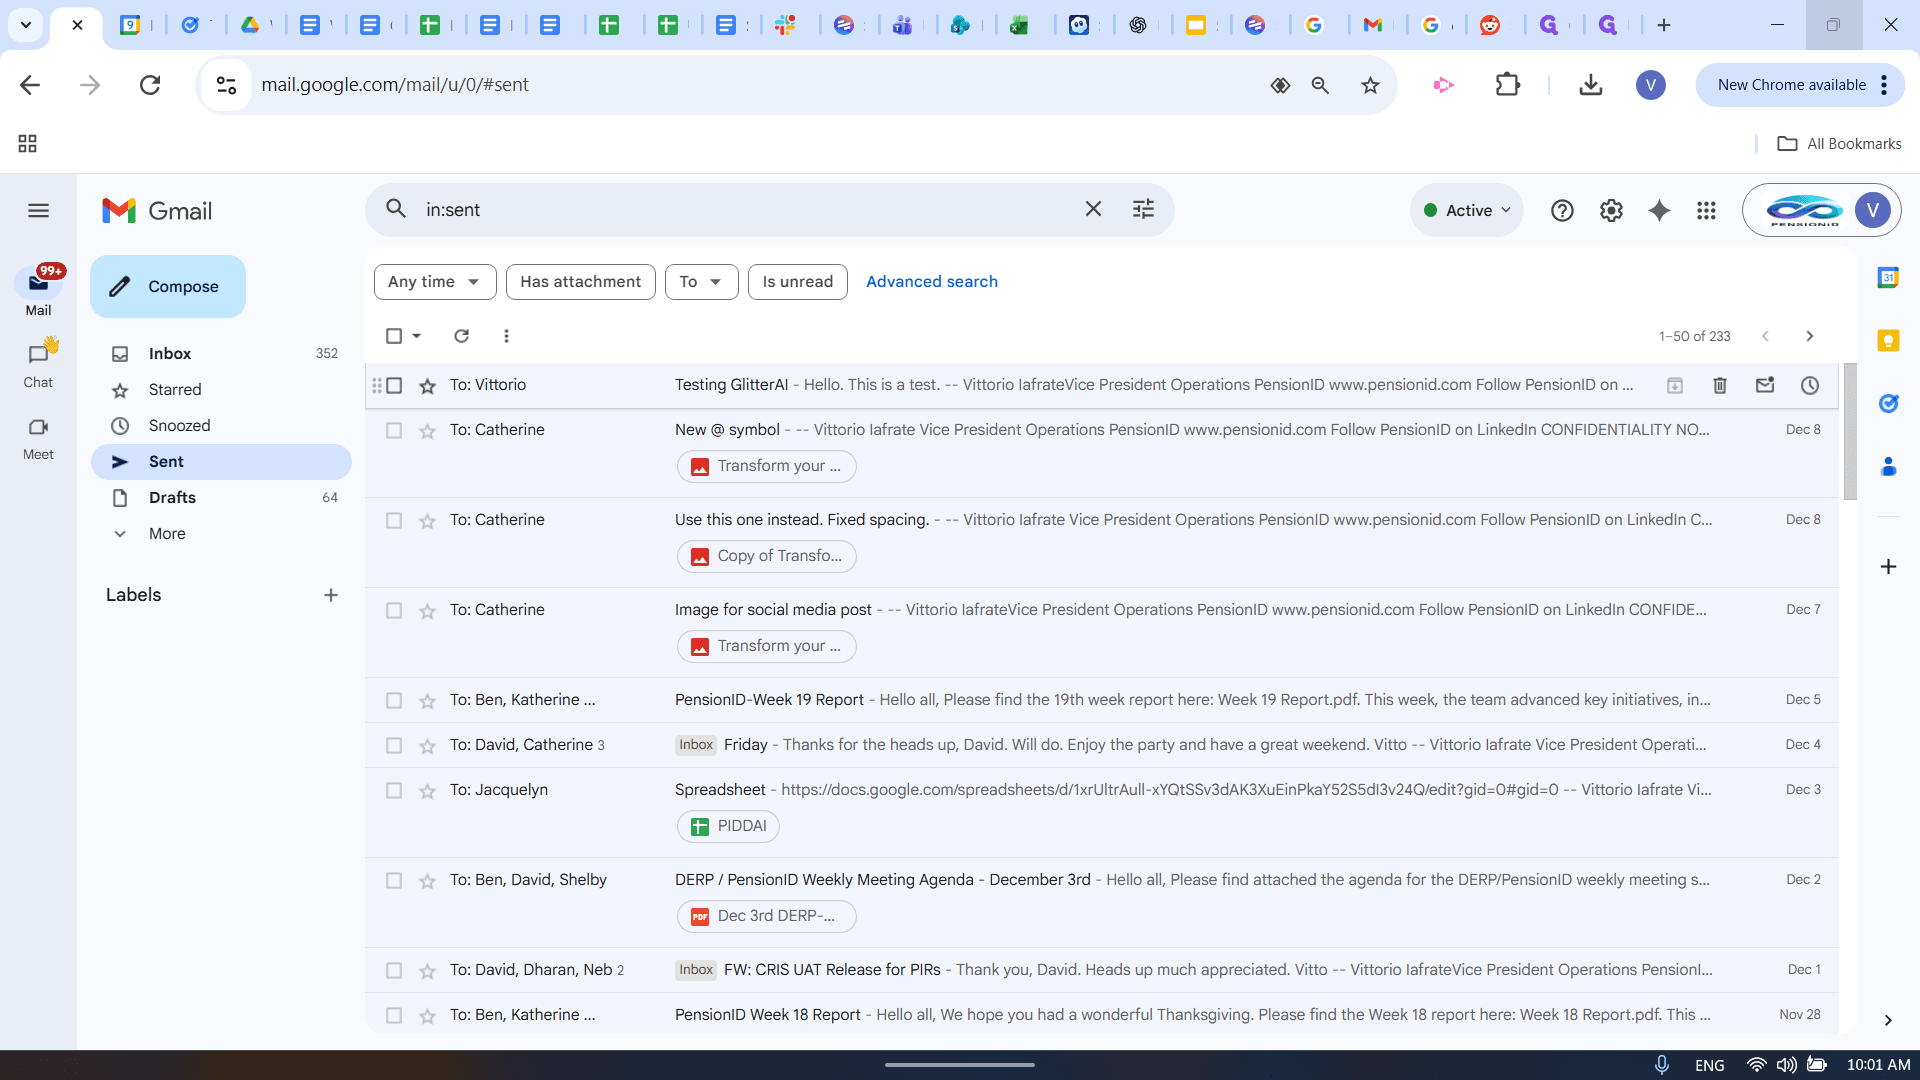Open the Active status dropdown
1920x1080 pixels.
(1466, 210)
